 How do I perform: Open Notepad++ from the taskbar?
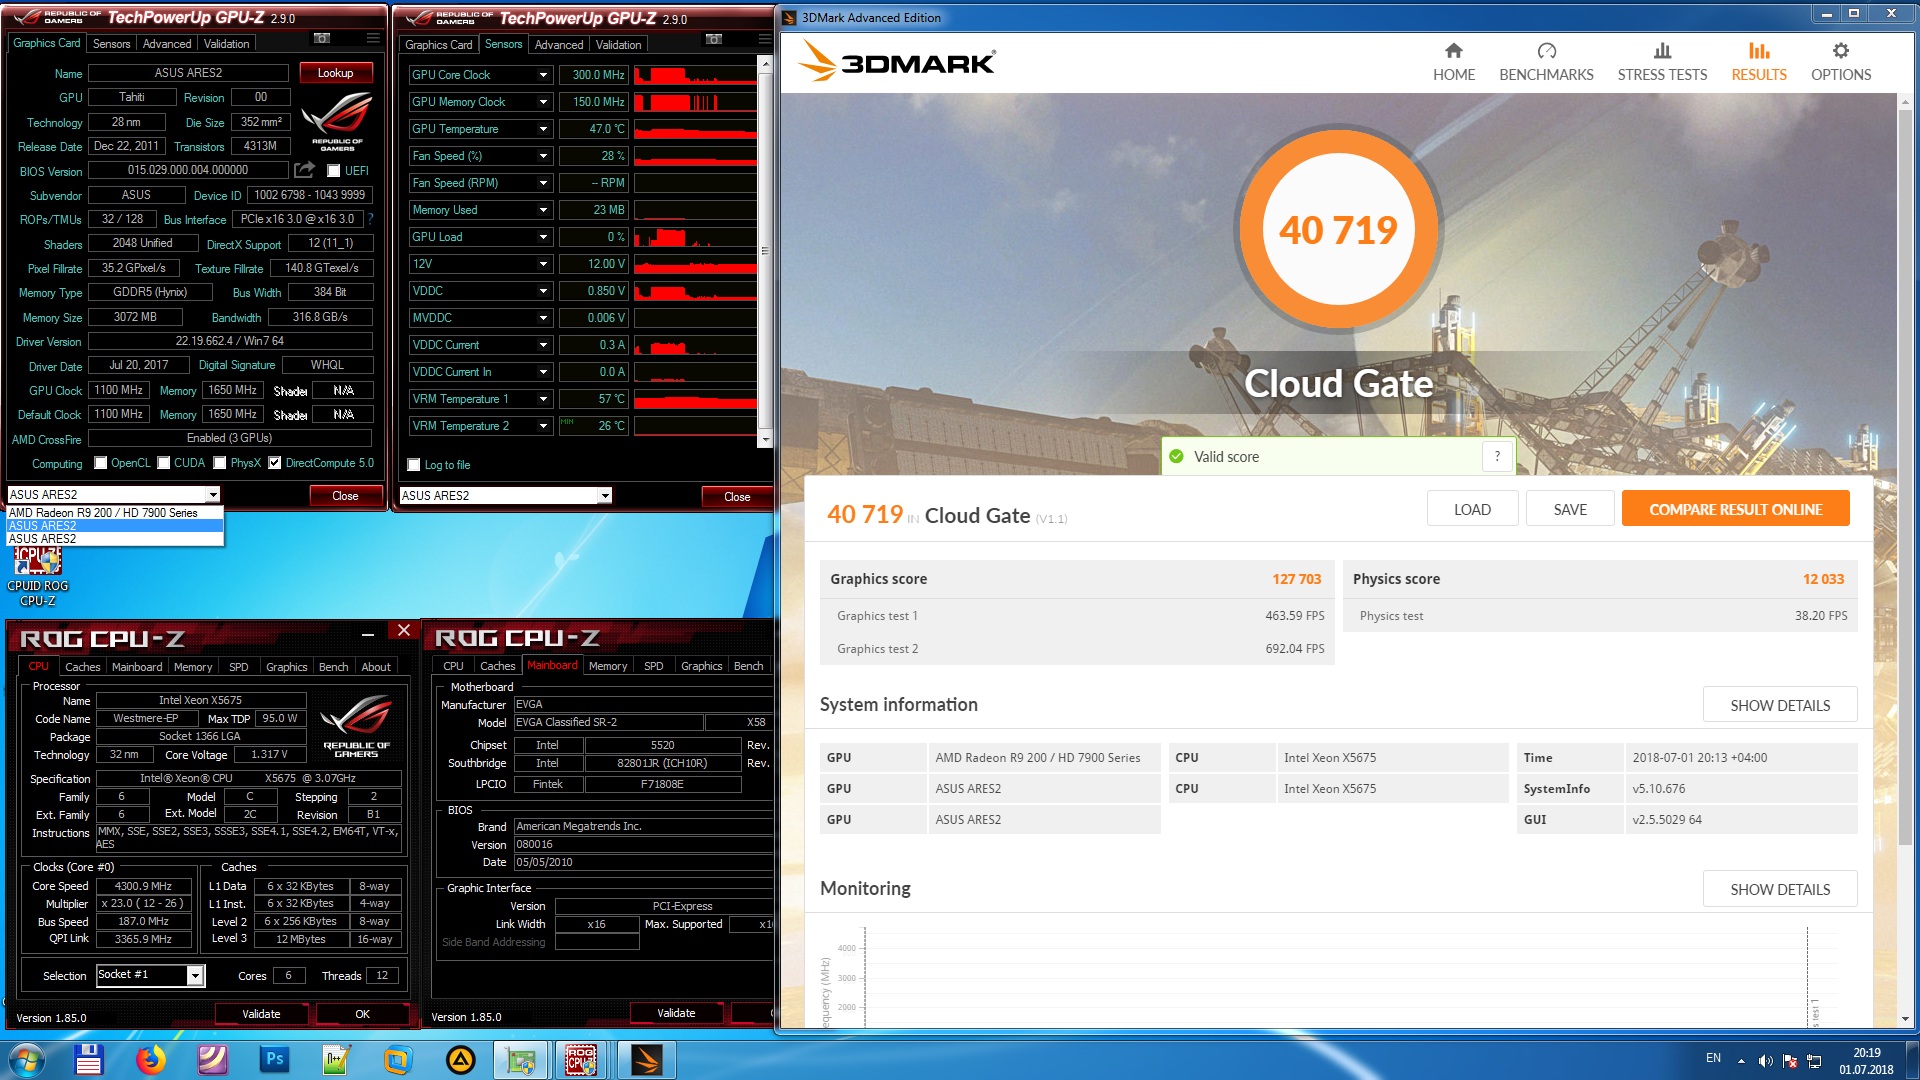point(336,1059)
